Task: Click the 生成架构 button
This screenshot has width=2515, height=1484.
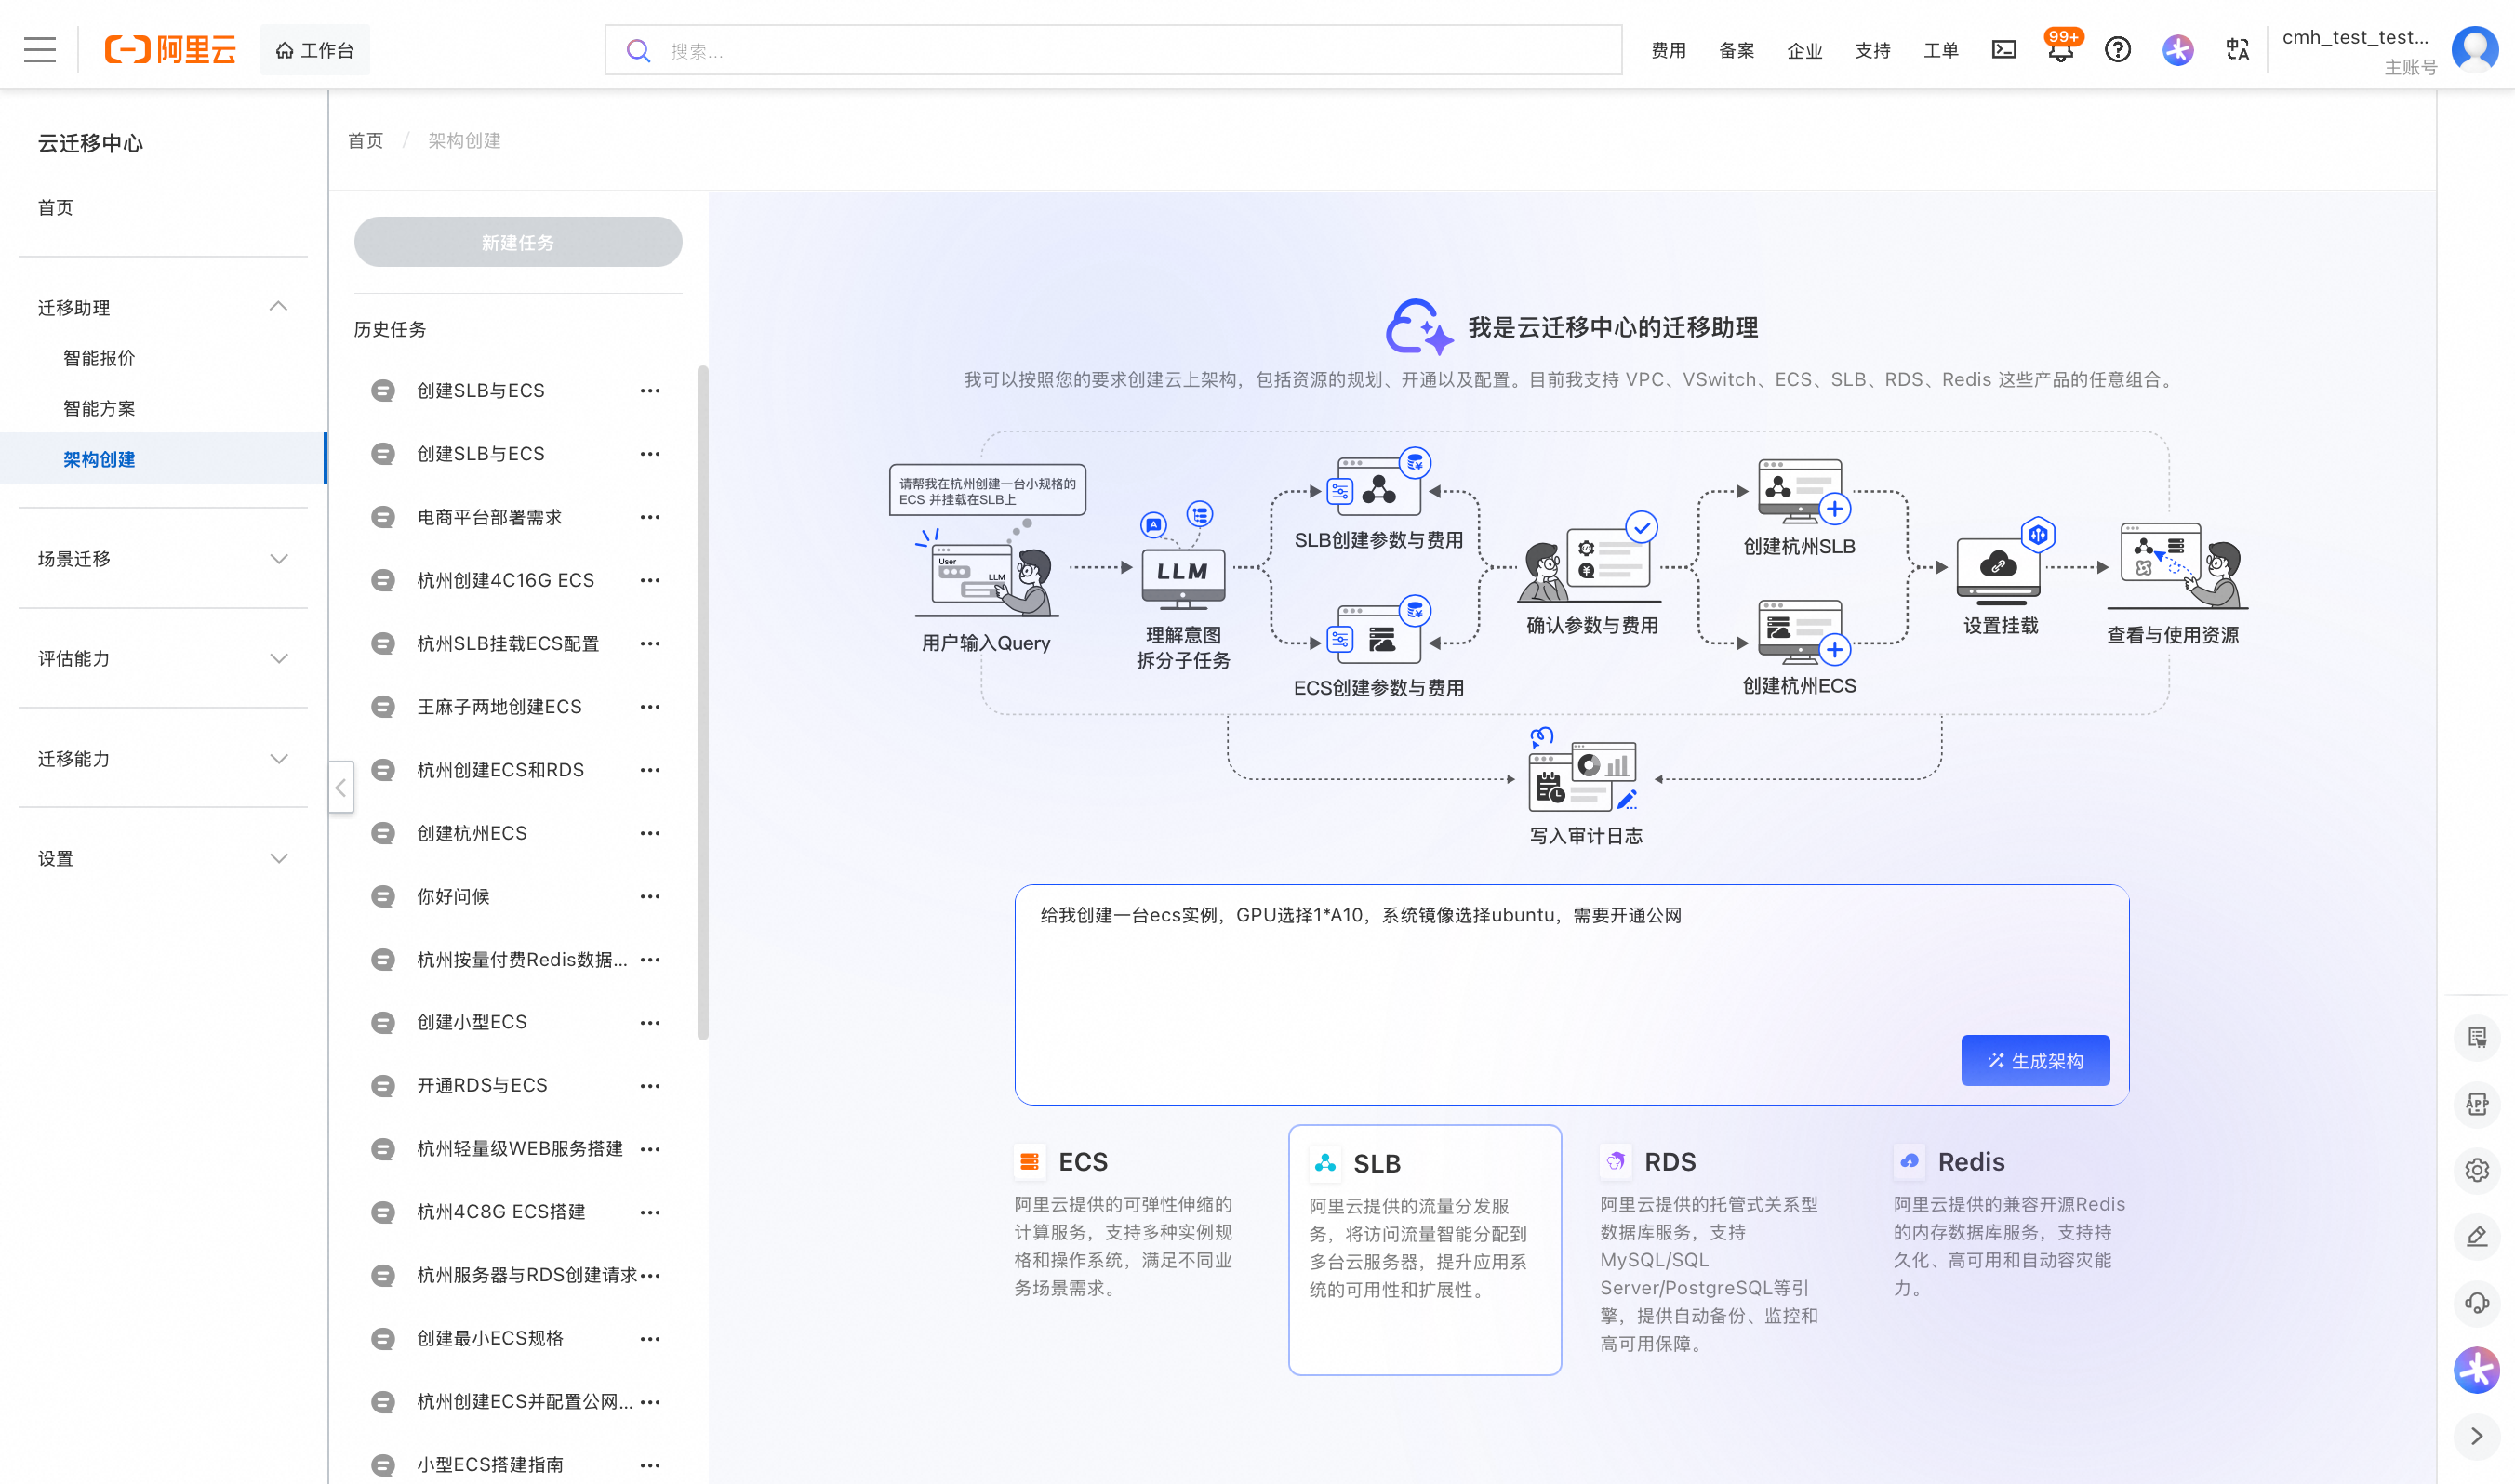Action: click(2035, 1060)
